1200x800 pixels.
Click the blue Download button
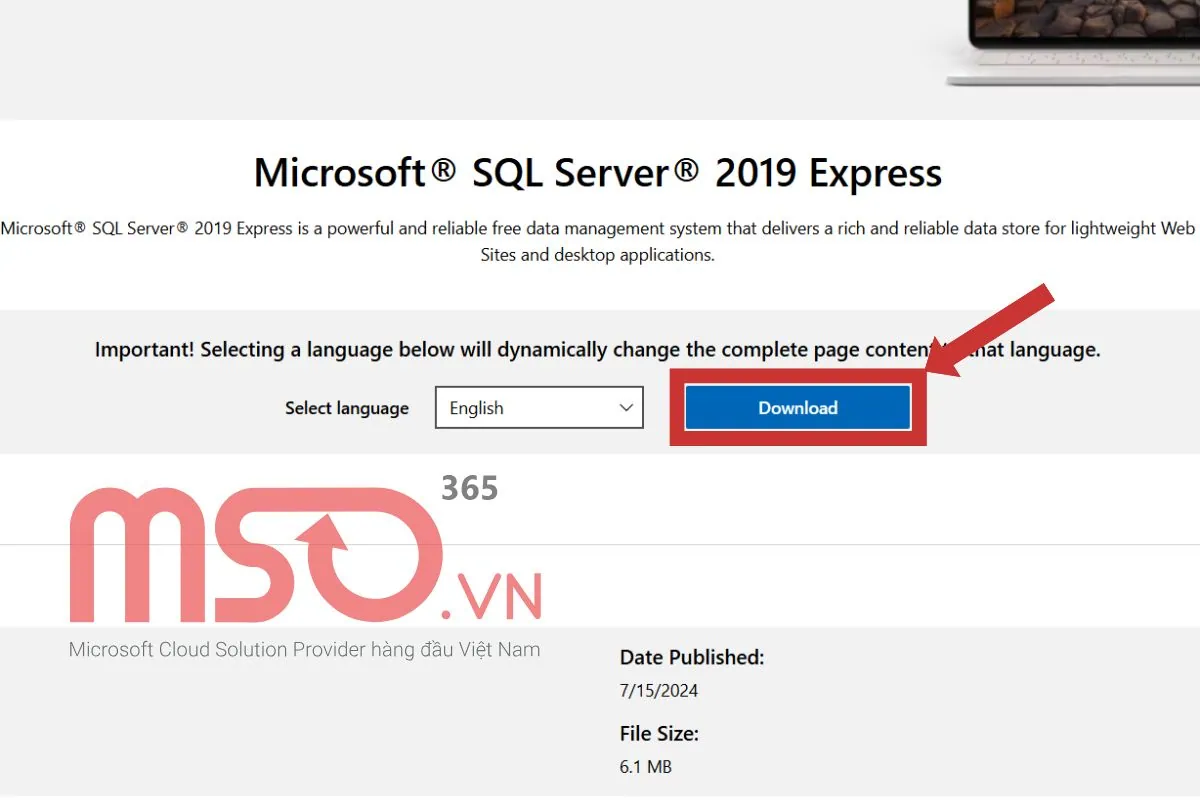coord(797,407)
